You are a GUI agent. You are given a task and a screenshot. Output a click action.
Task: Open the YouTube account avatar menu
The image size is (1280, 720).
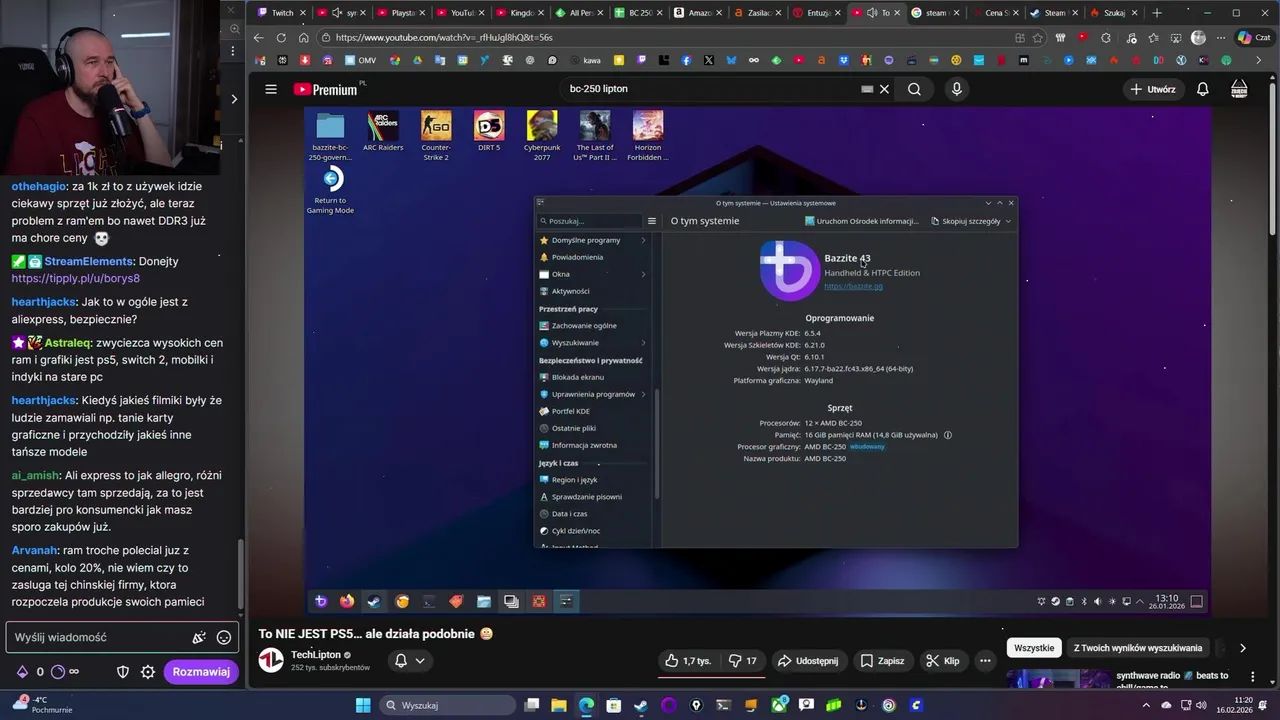click(x=1240, y=89)
